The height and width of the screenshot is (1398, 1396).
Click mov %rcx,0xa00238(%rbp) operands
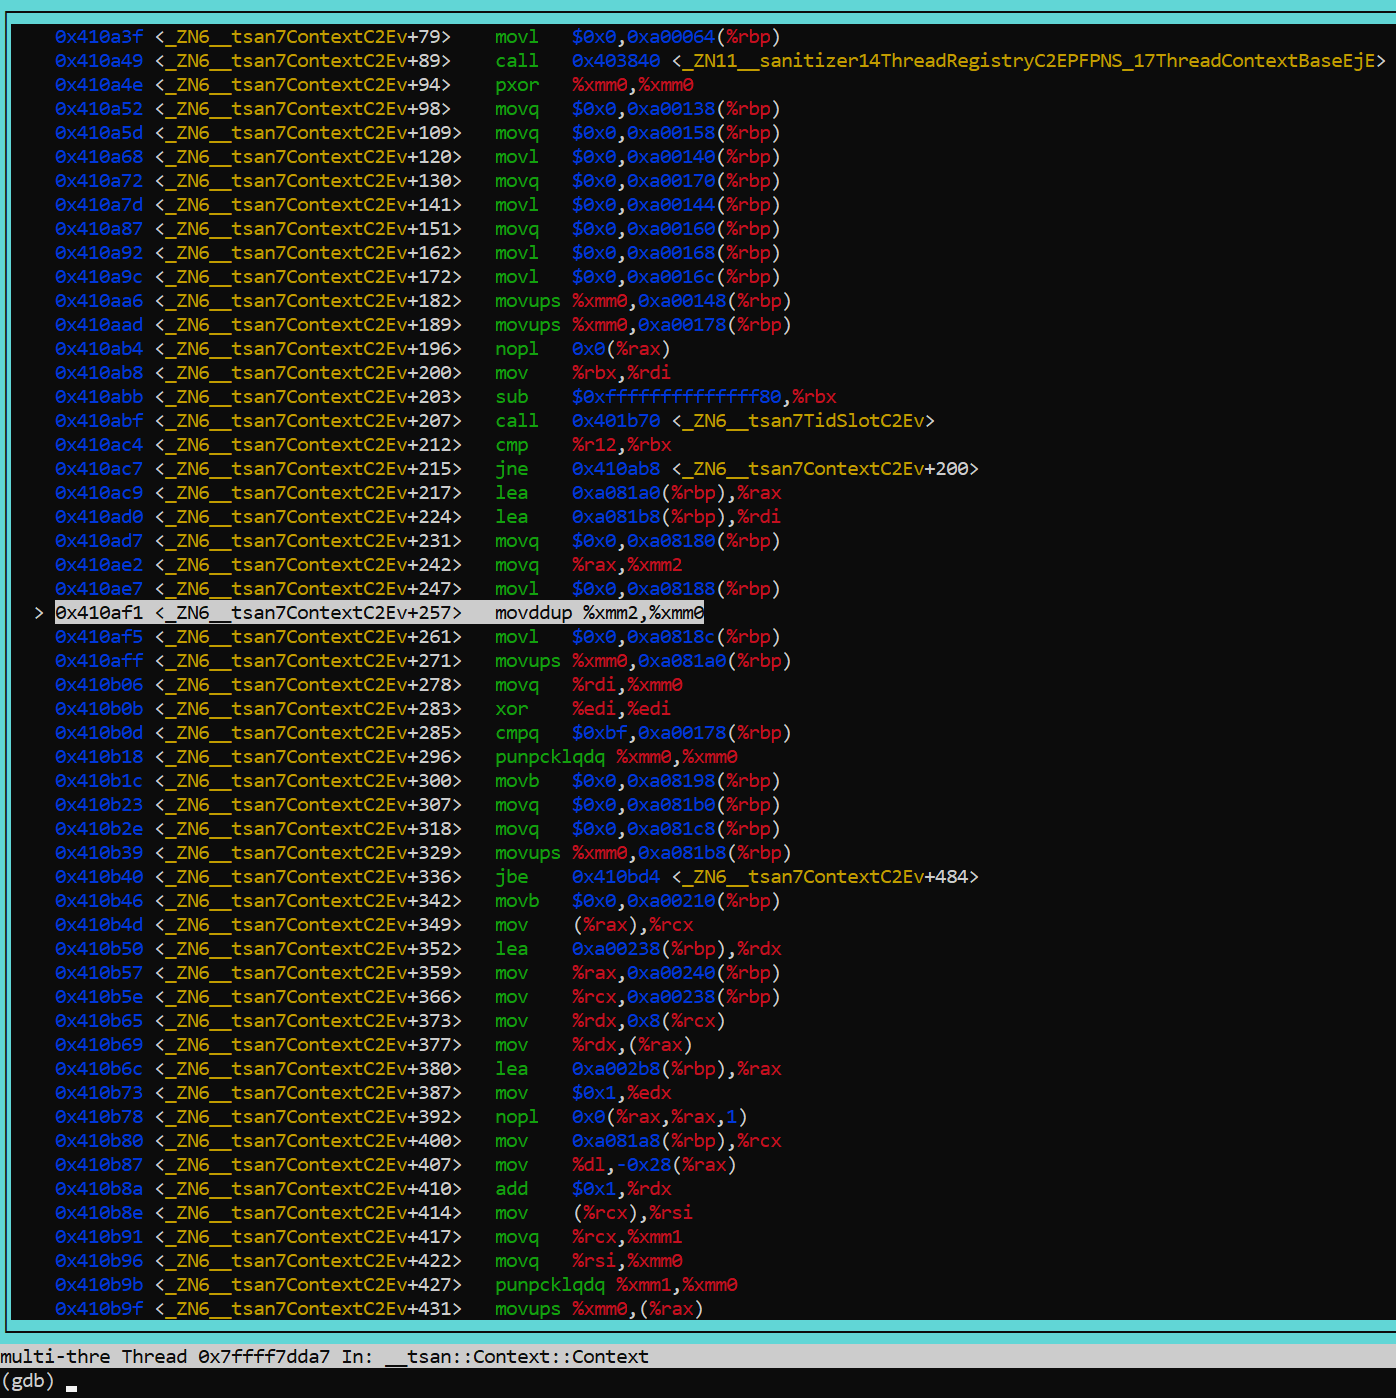[x=676, y=997]
